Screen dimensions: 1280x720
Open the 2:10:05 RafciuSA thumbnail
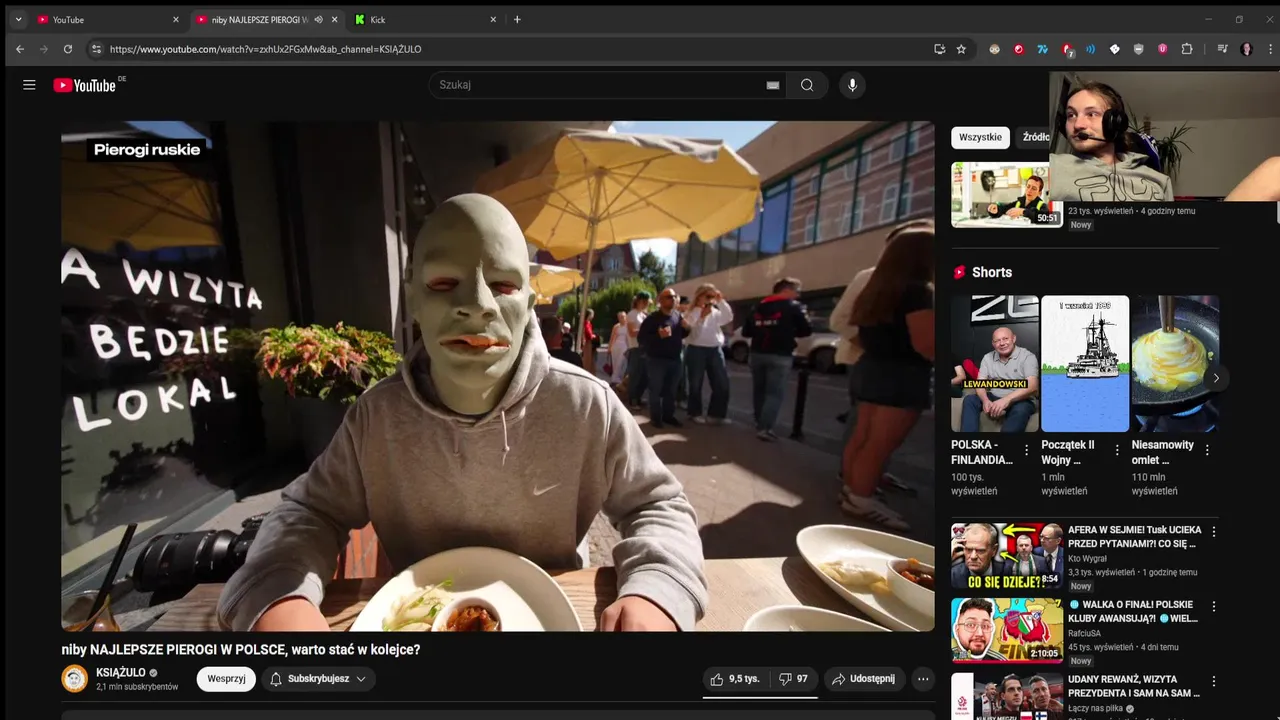1006,630
